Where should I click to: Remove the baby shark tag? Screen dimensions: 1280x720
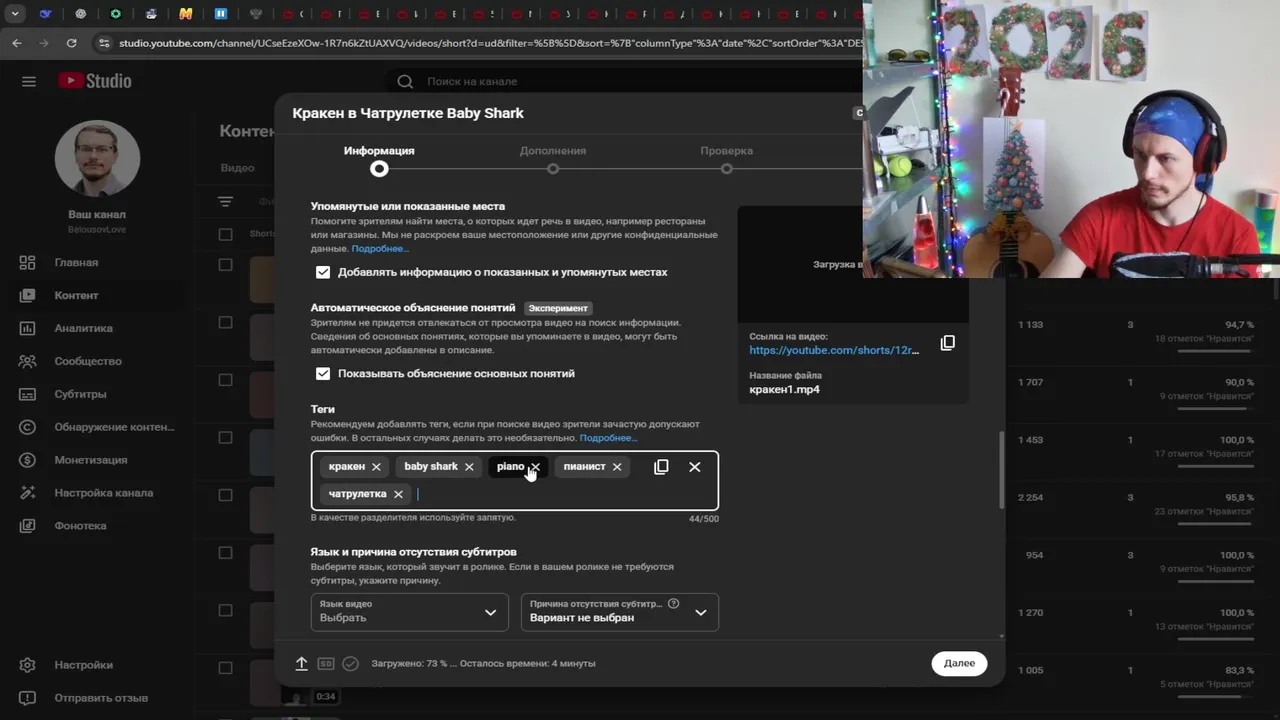pyautogui.click(x=469, y=467)
